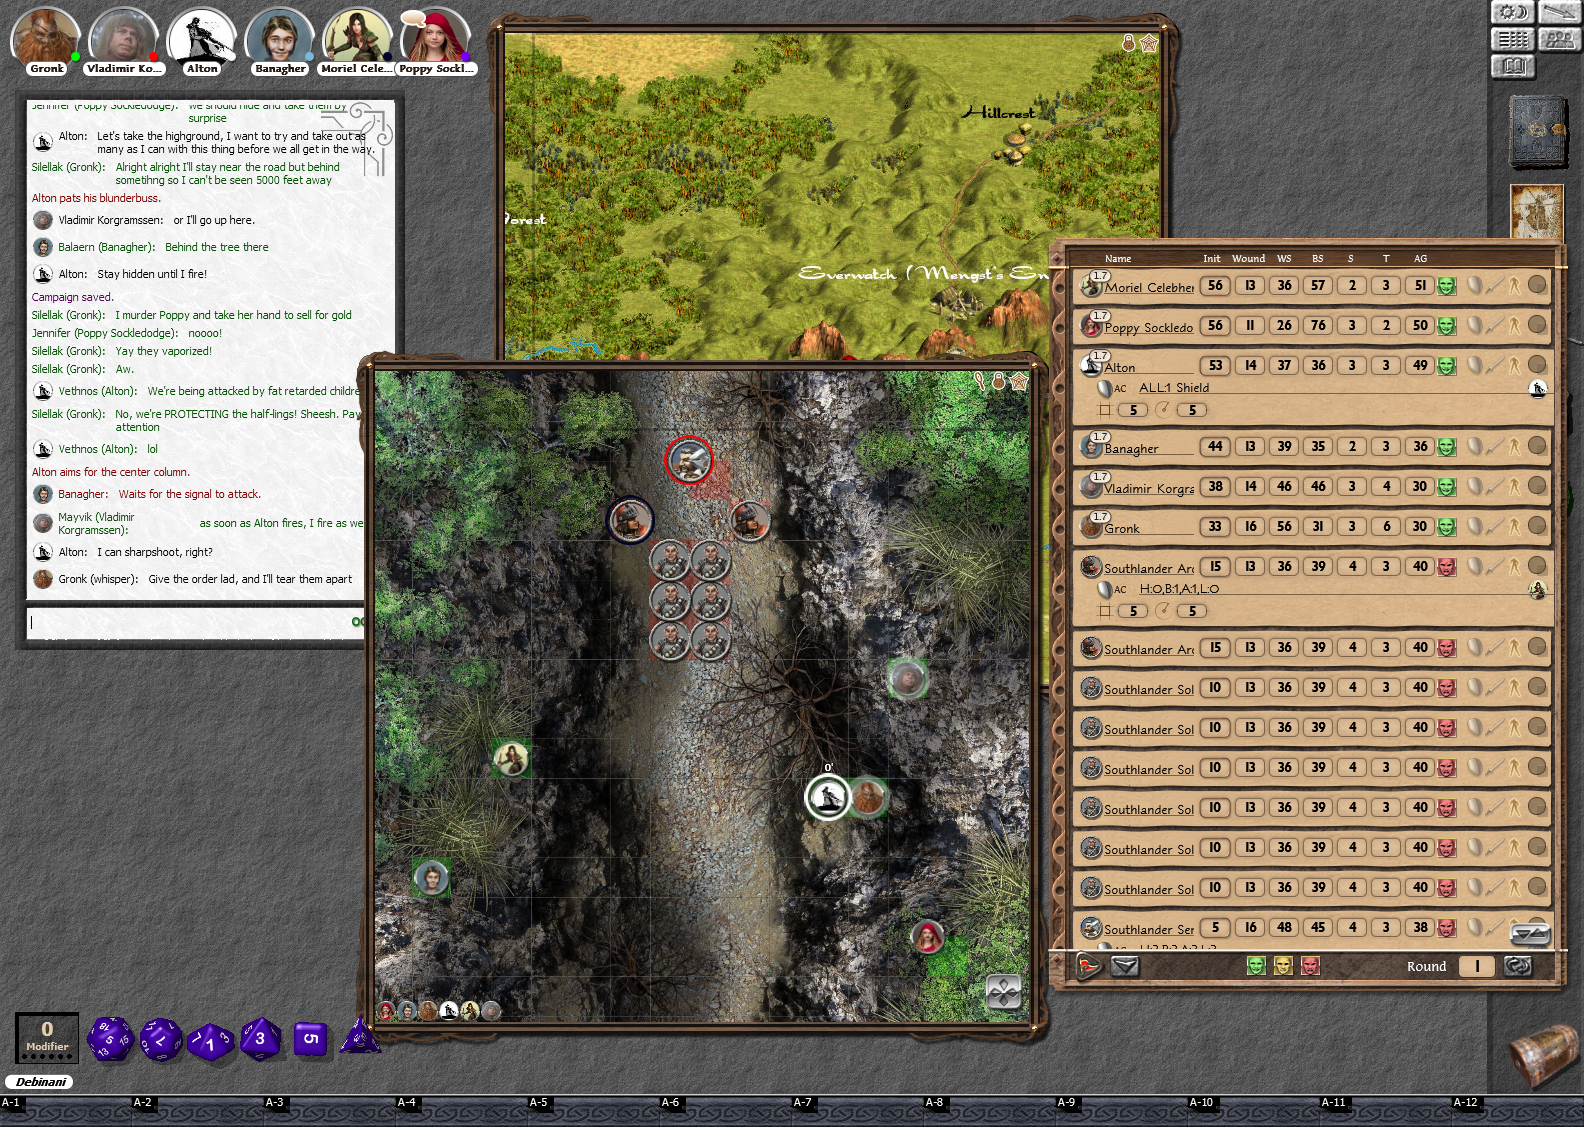
Task: Select hotkey bar slot A-1
Action: pyautogui.click(x=66, y=1110)
